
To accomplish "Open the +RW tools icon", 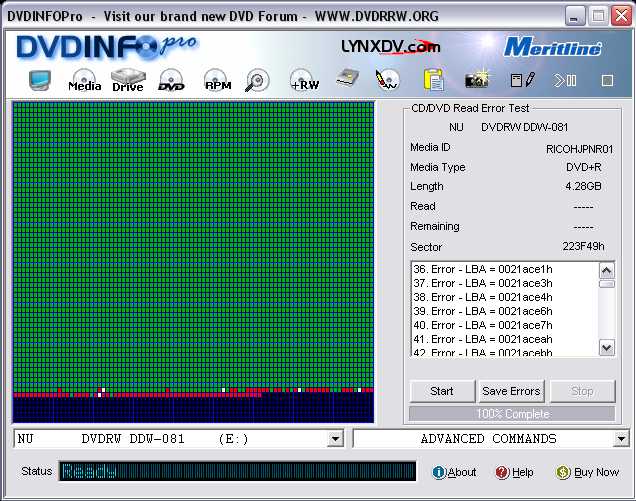I will (304, 80).
